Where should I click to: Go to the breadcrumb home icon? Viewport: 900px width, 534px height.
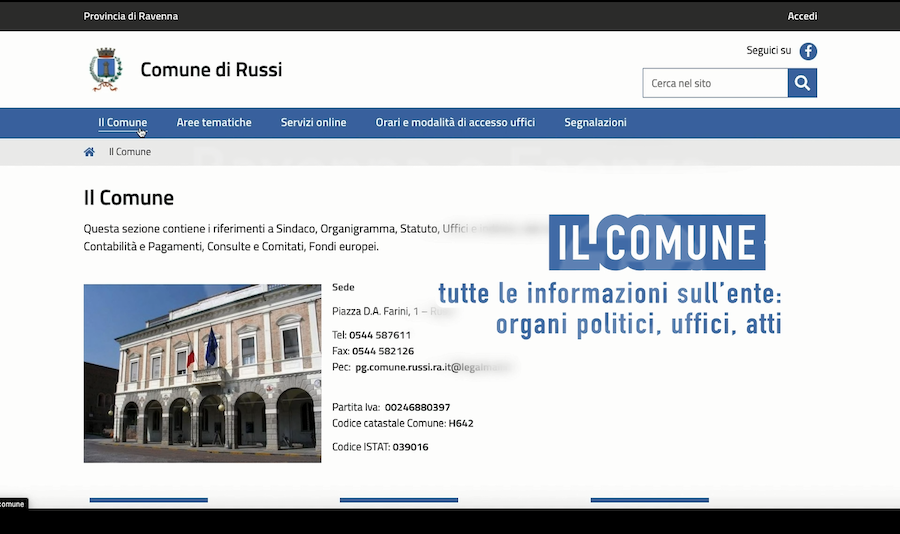[89, 152]
